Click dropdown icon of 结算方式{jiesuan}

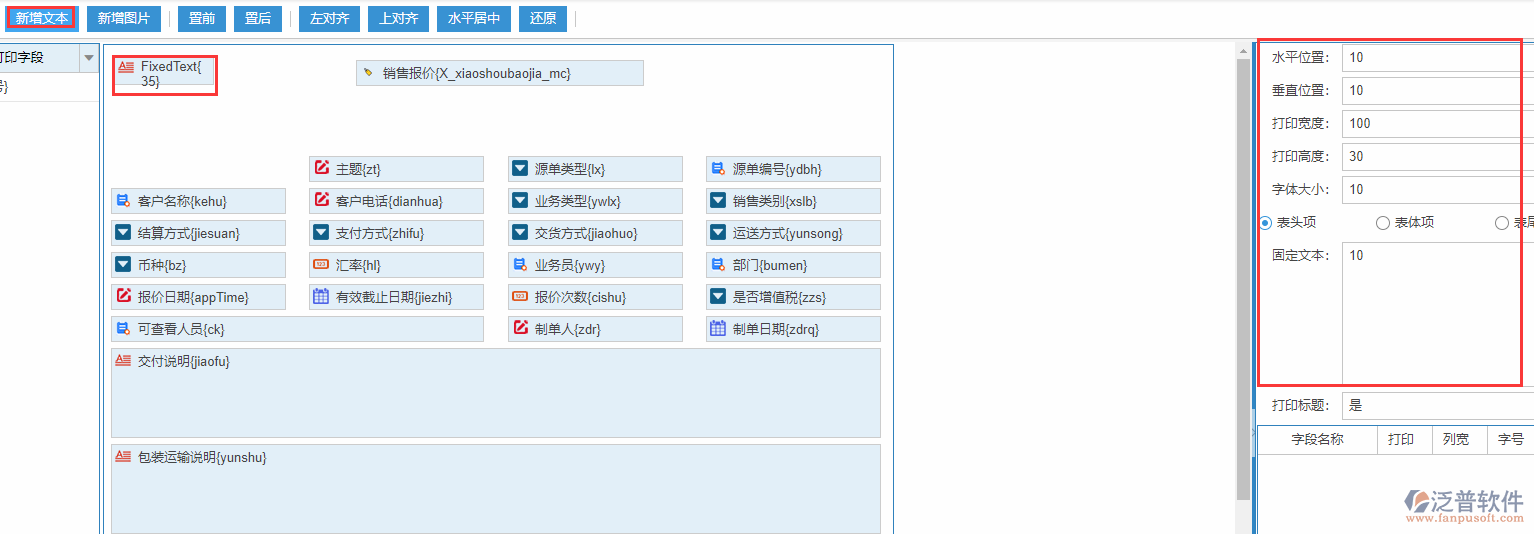click(123, 232)
